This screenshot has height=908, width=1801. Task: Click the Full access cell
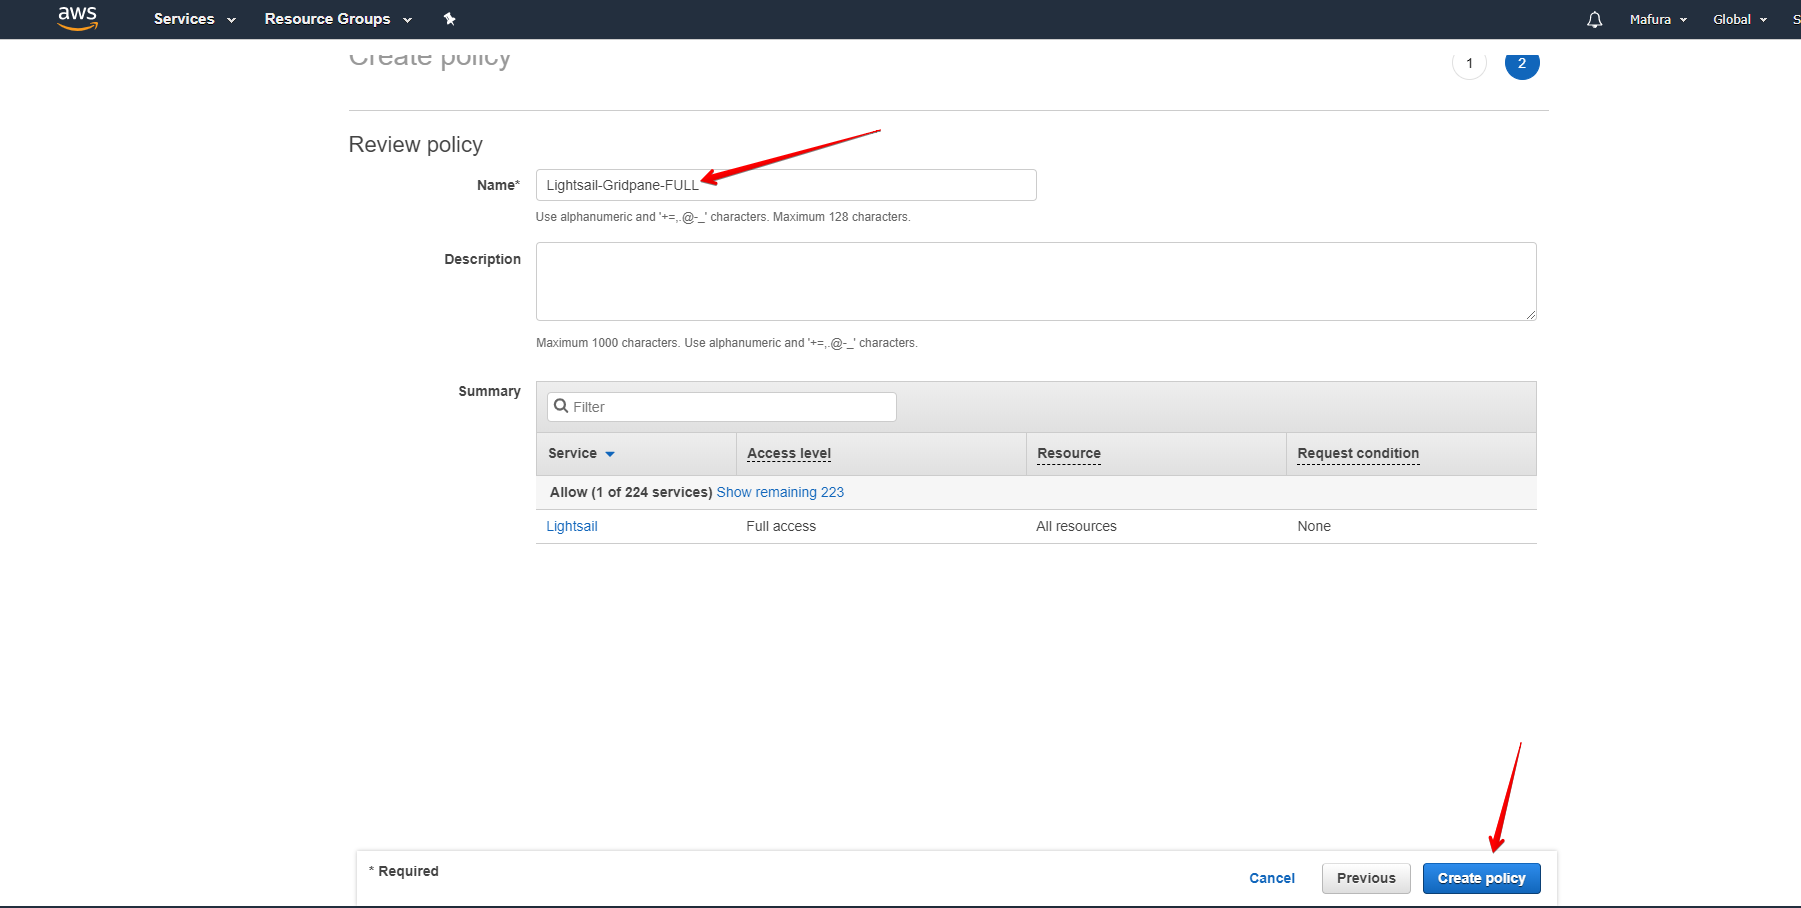[781, 526]
